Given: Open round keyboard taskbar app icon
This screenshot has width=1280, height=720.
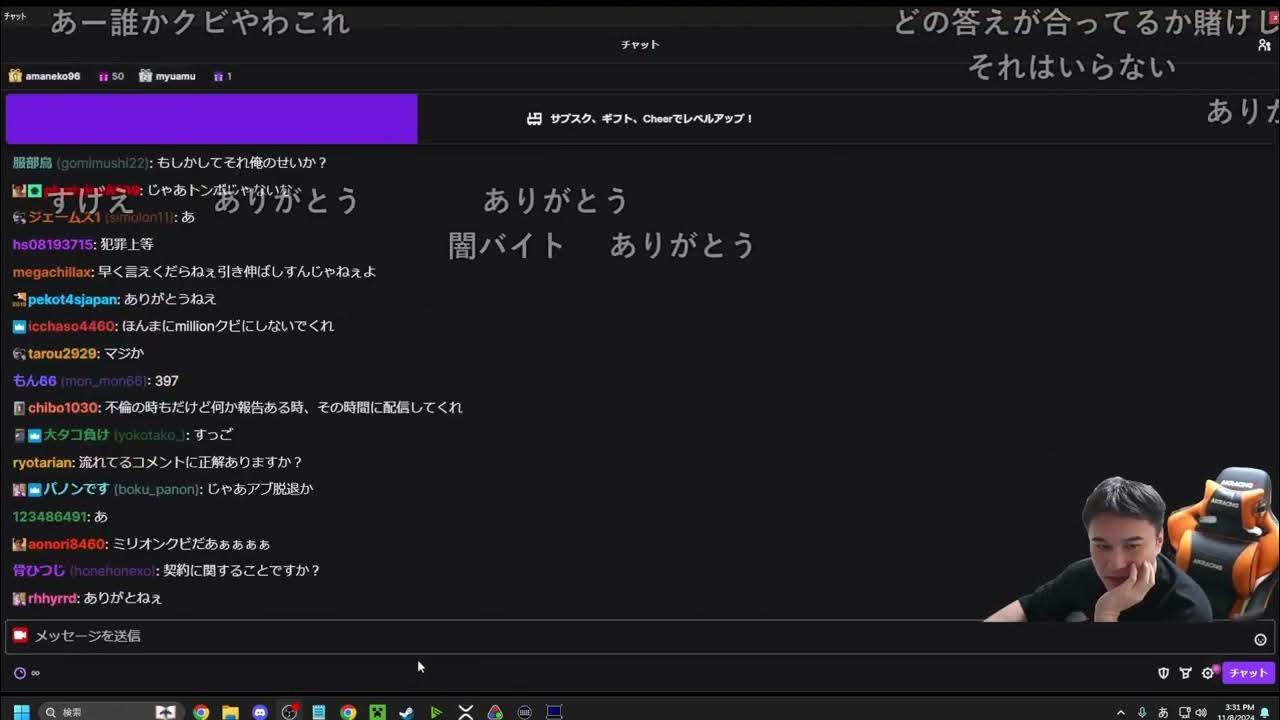Looking at the screenshot, I should (524, 712).
